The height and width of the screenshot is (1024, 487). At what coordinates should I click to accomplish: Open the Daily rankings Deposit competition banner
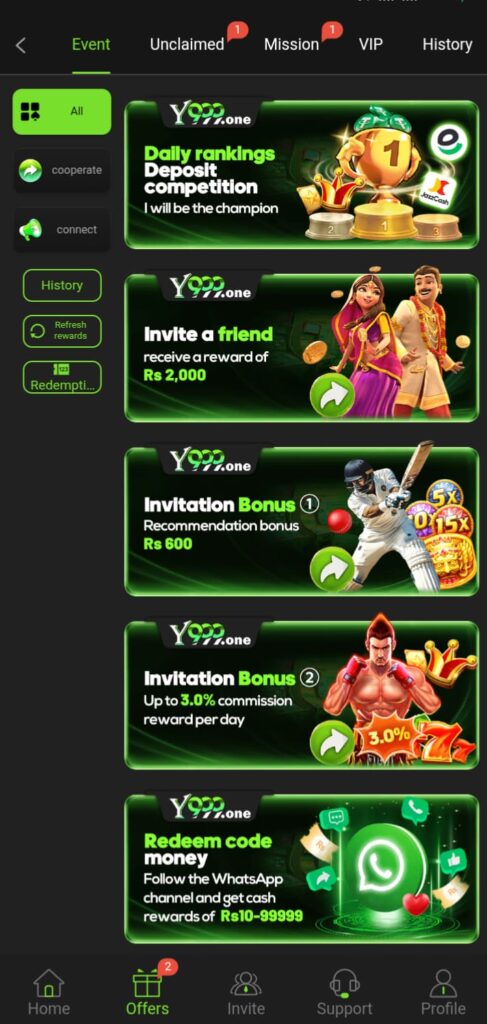[302, 174]
